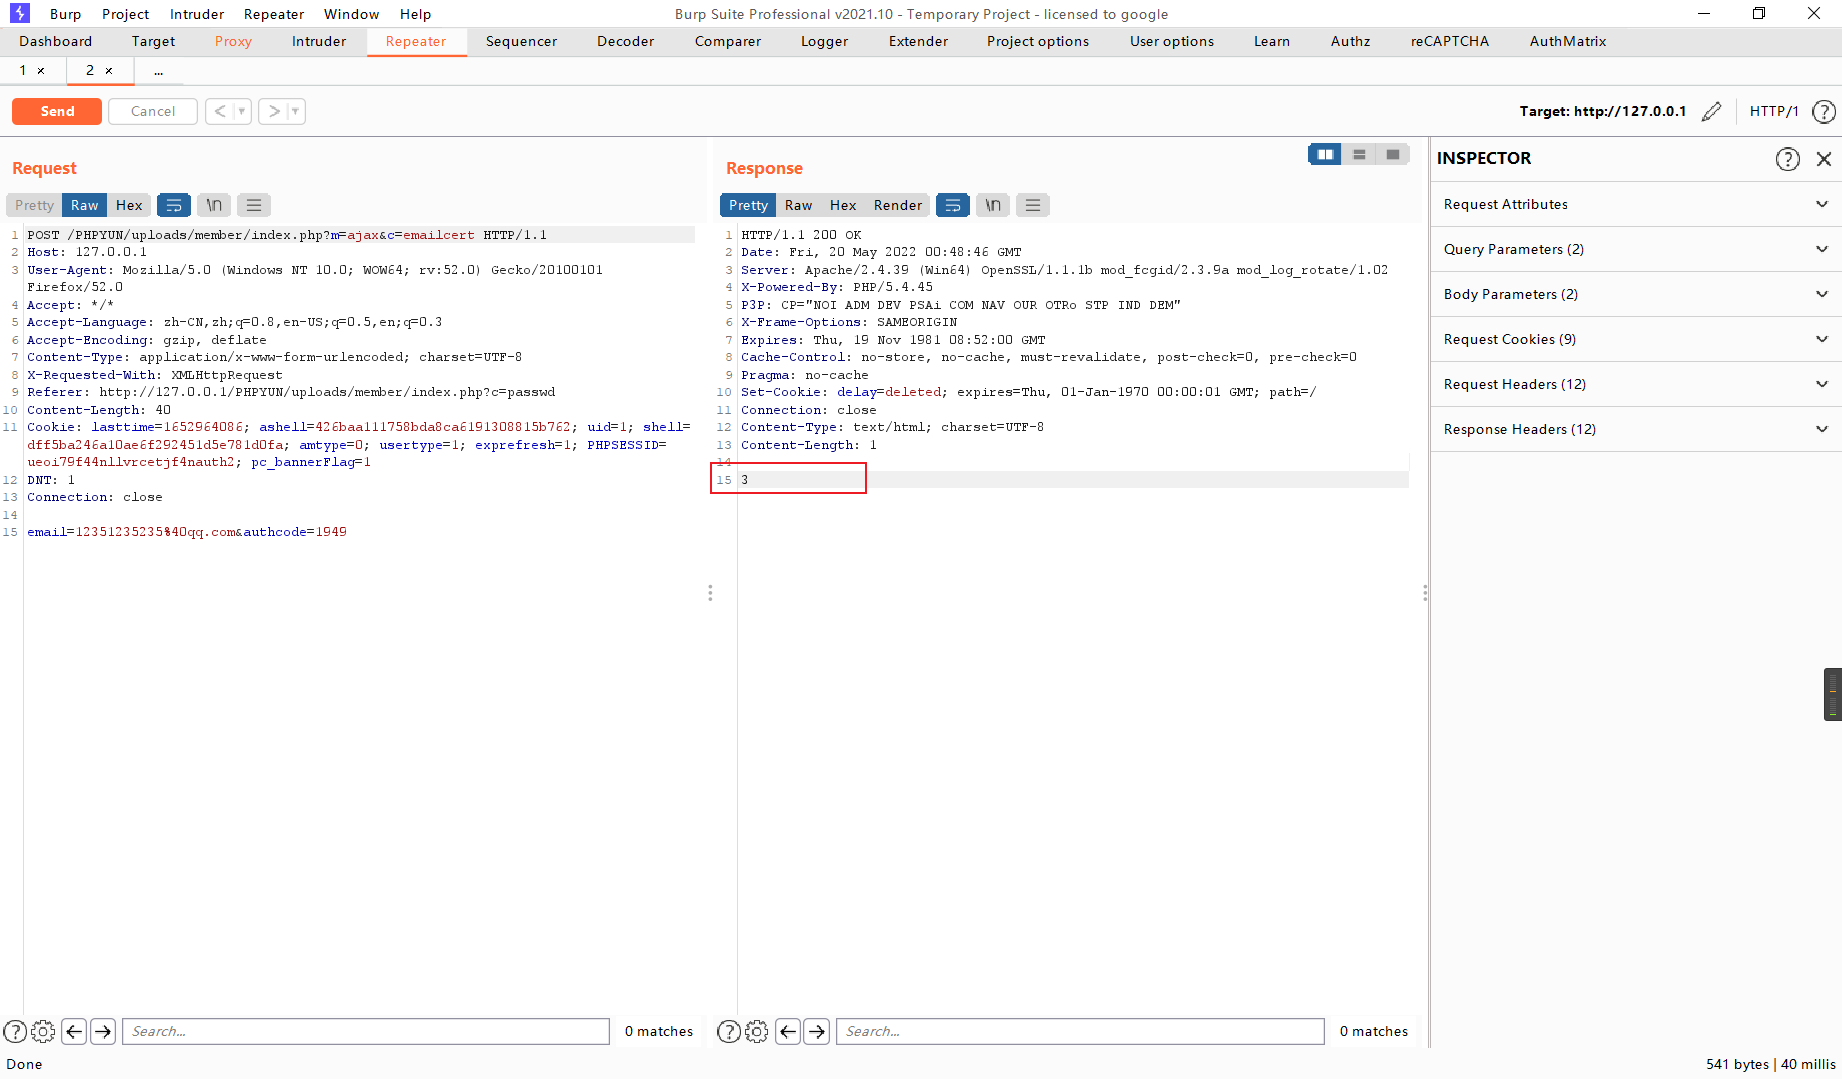The height and width of the screenshot is (1080, 1842).
Task: Select the side-by-side layout icon above Response
Action: pyautogui.click(x=1324, y=154)
